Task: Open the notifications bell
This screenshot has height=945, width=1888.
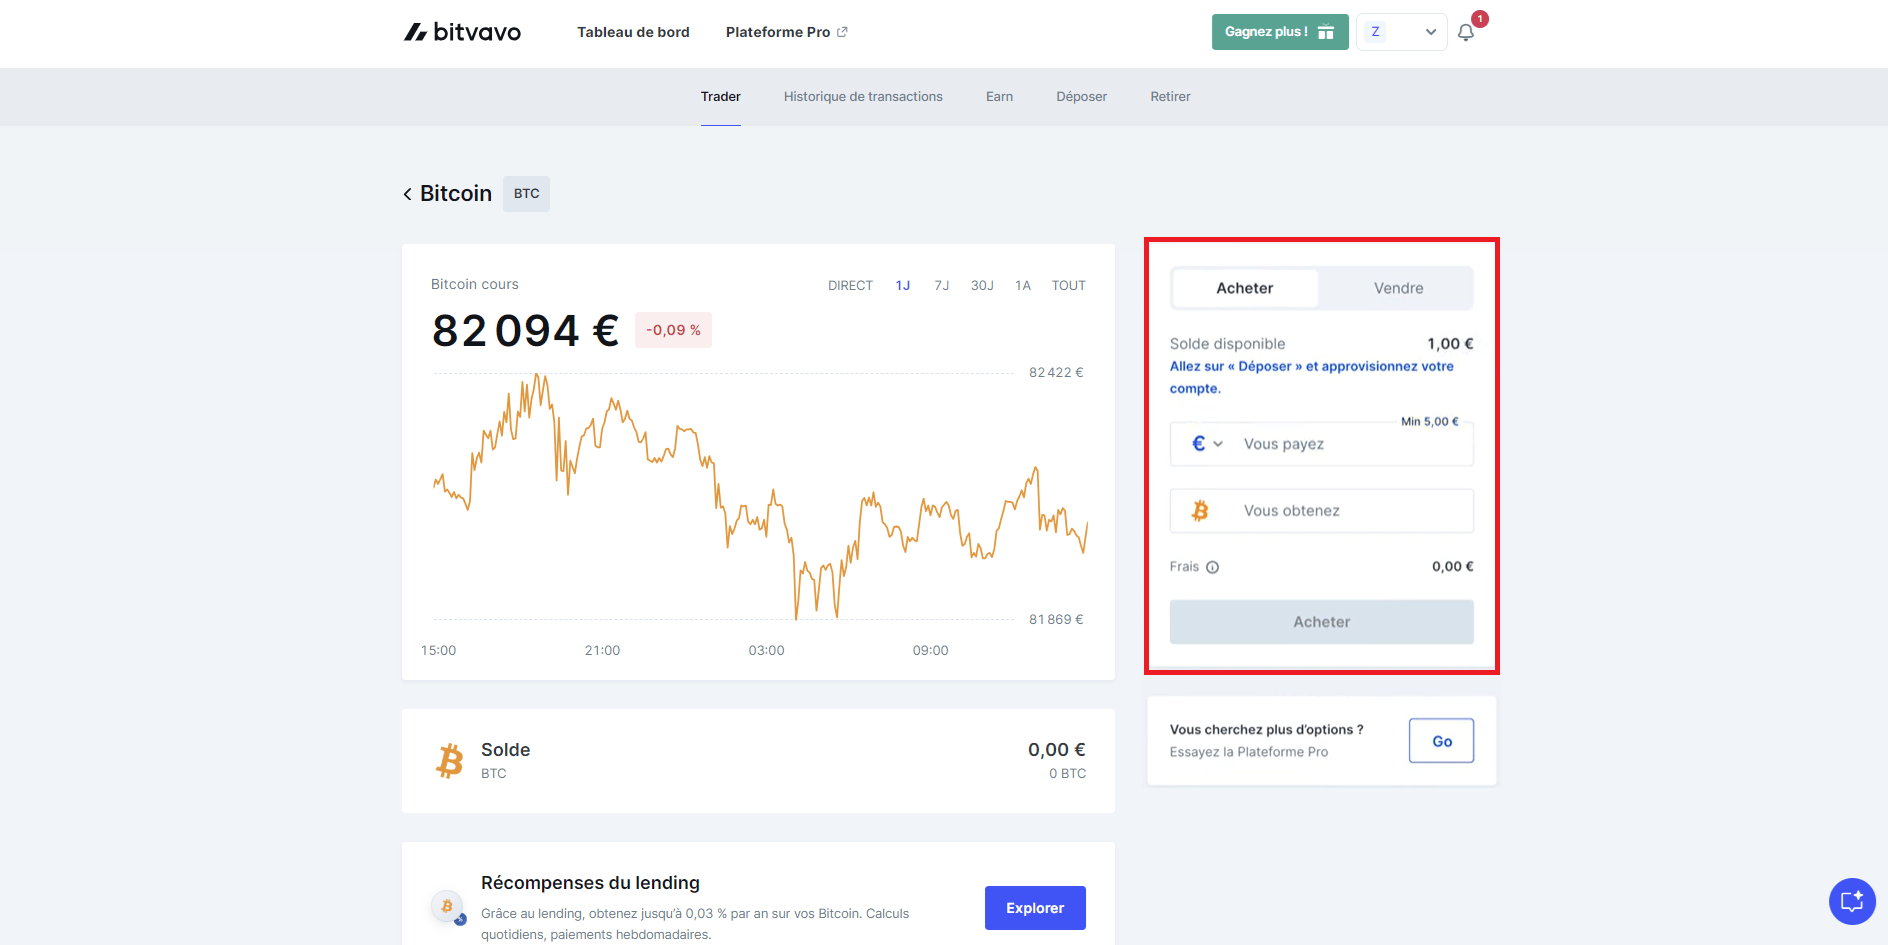Action: [x=1466, y=32]
